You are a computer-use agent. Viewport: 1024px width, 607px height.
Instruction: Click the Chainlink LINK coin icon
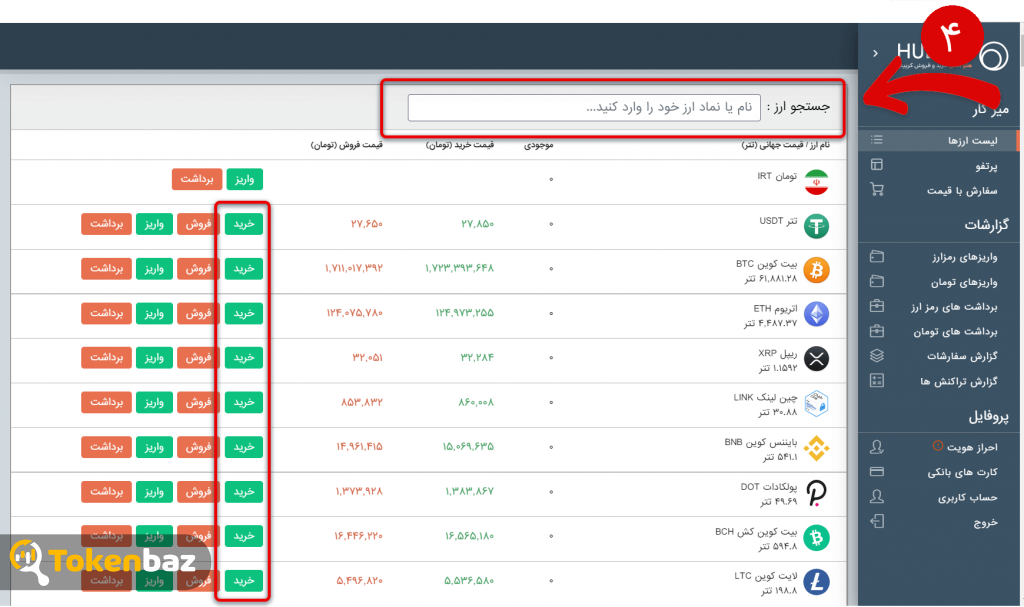(x=816, y=404)
